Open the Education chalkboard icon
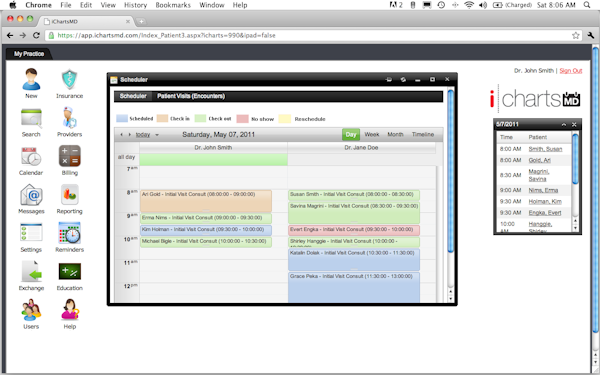The image size is (600, 375). 69,271
